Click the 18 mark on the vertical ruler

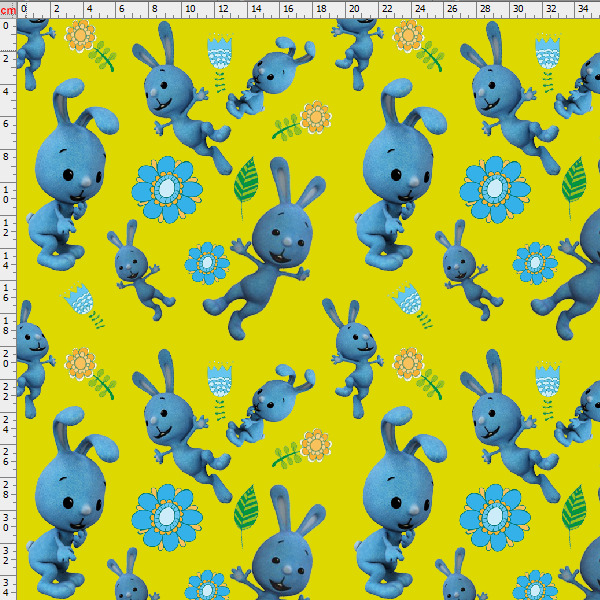click(8, 326)
